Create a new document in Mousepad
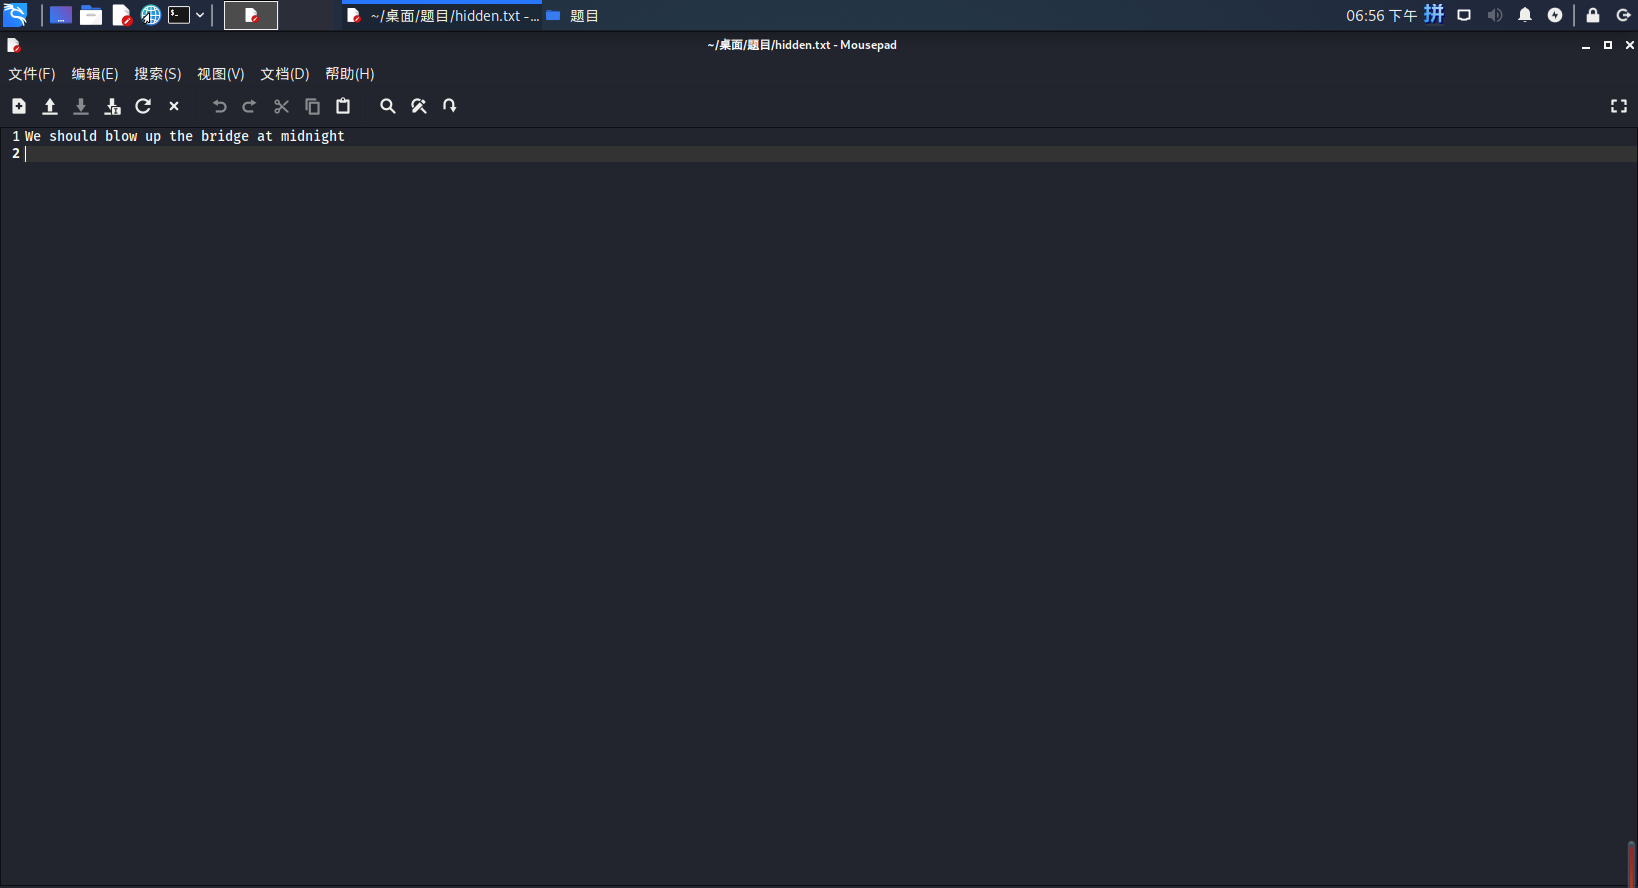This screenshot has width=1638, height=888. point(19,106)
